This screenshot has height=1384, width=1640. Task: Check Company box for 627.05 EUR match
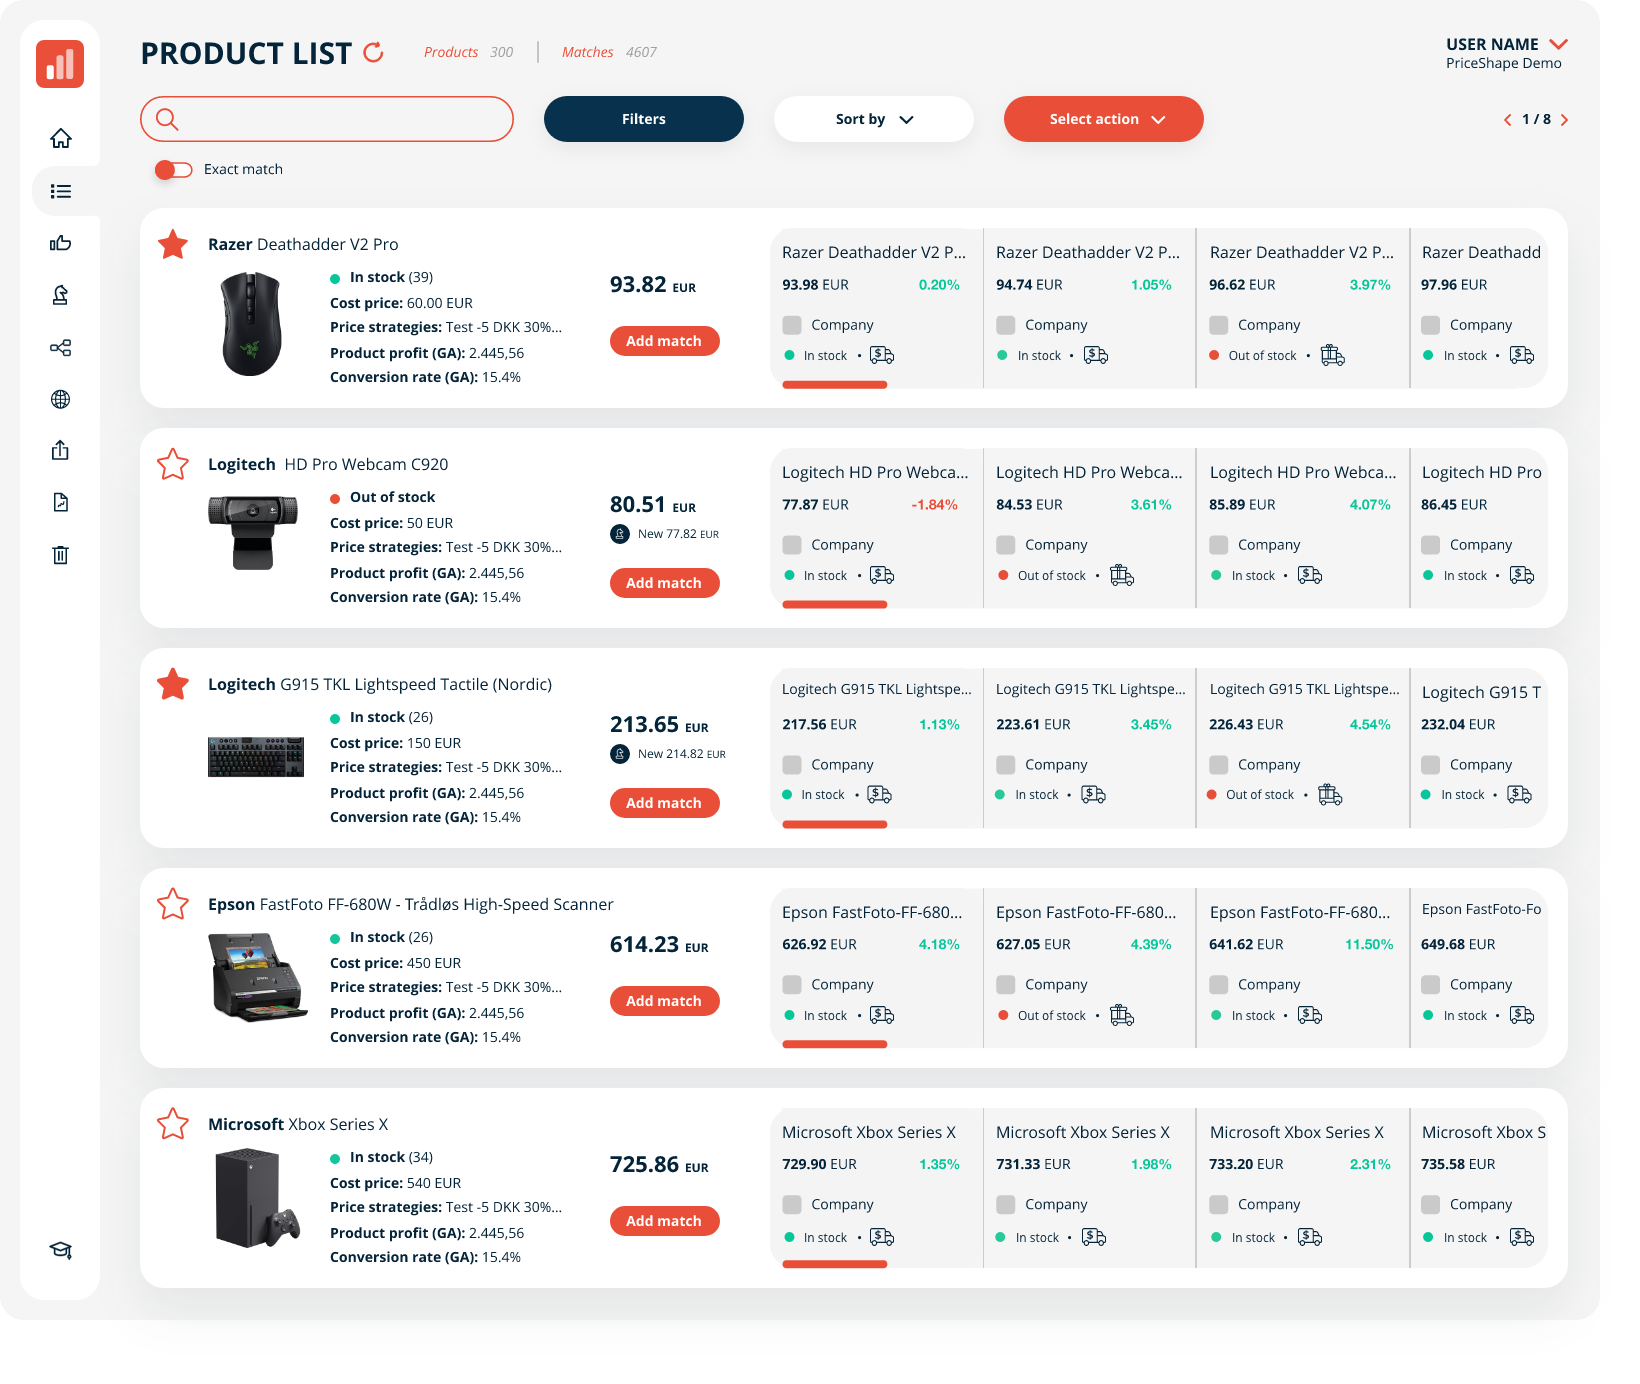pyautogui.click(x=1006, y=985)
